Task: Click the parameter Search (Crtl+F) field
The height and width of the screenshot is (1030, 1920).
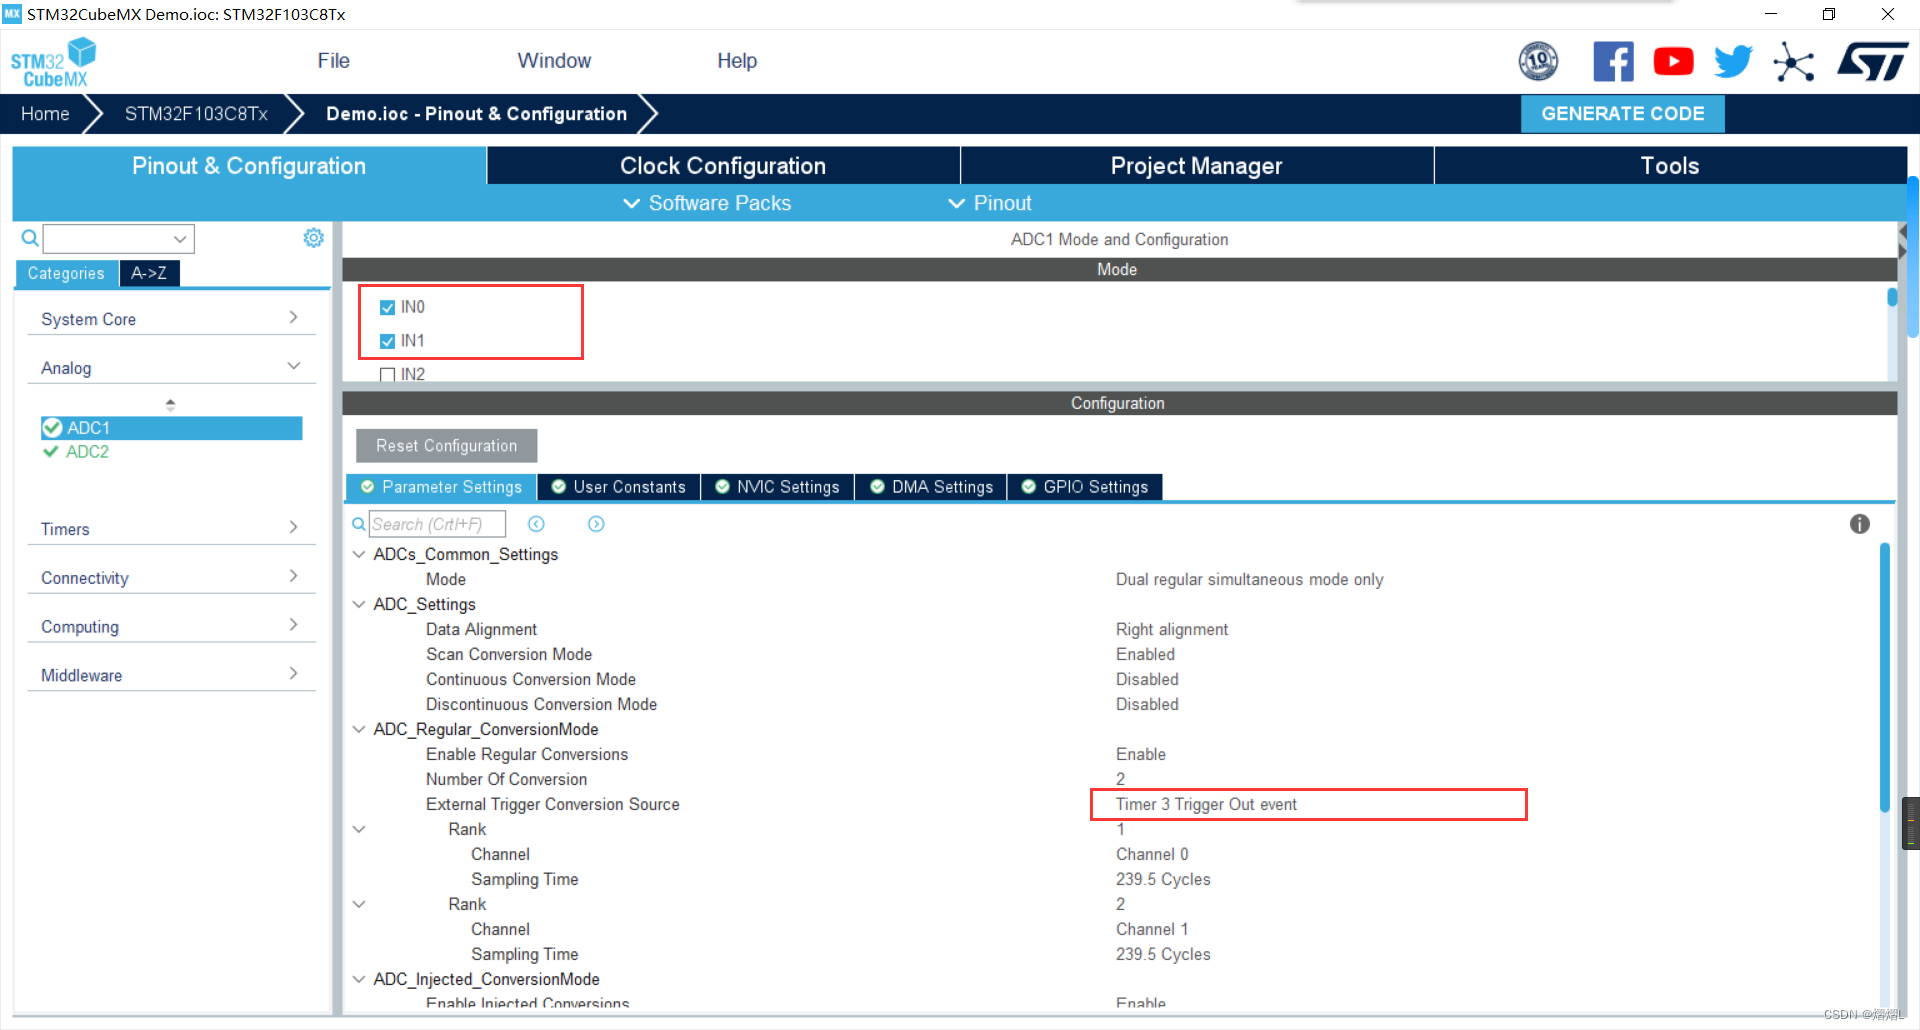Action: [437, 524]
